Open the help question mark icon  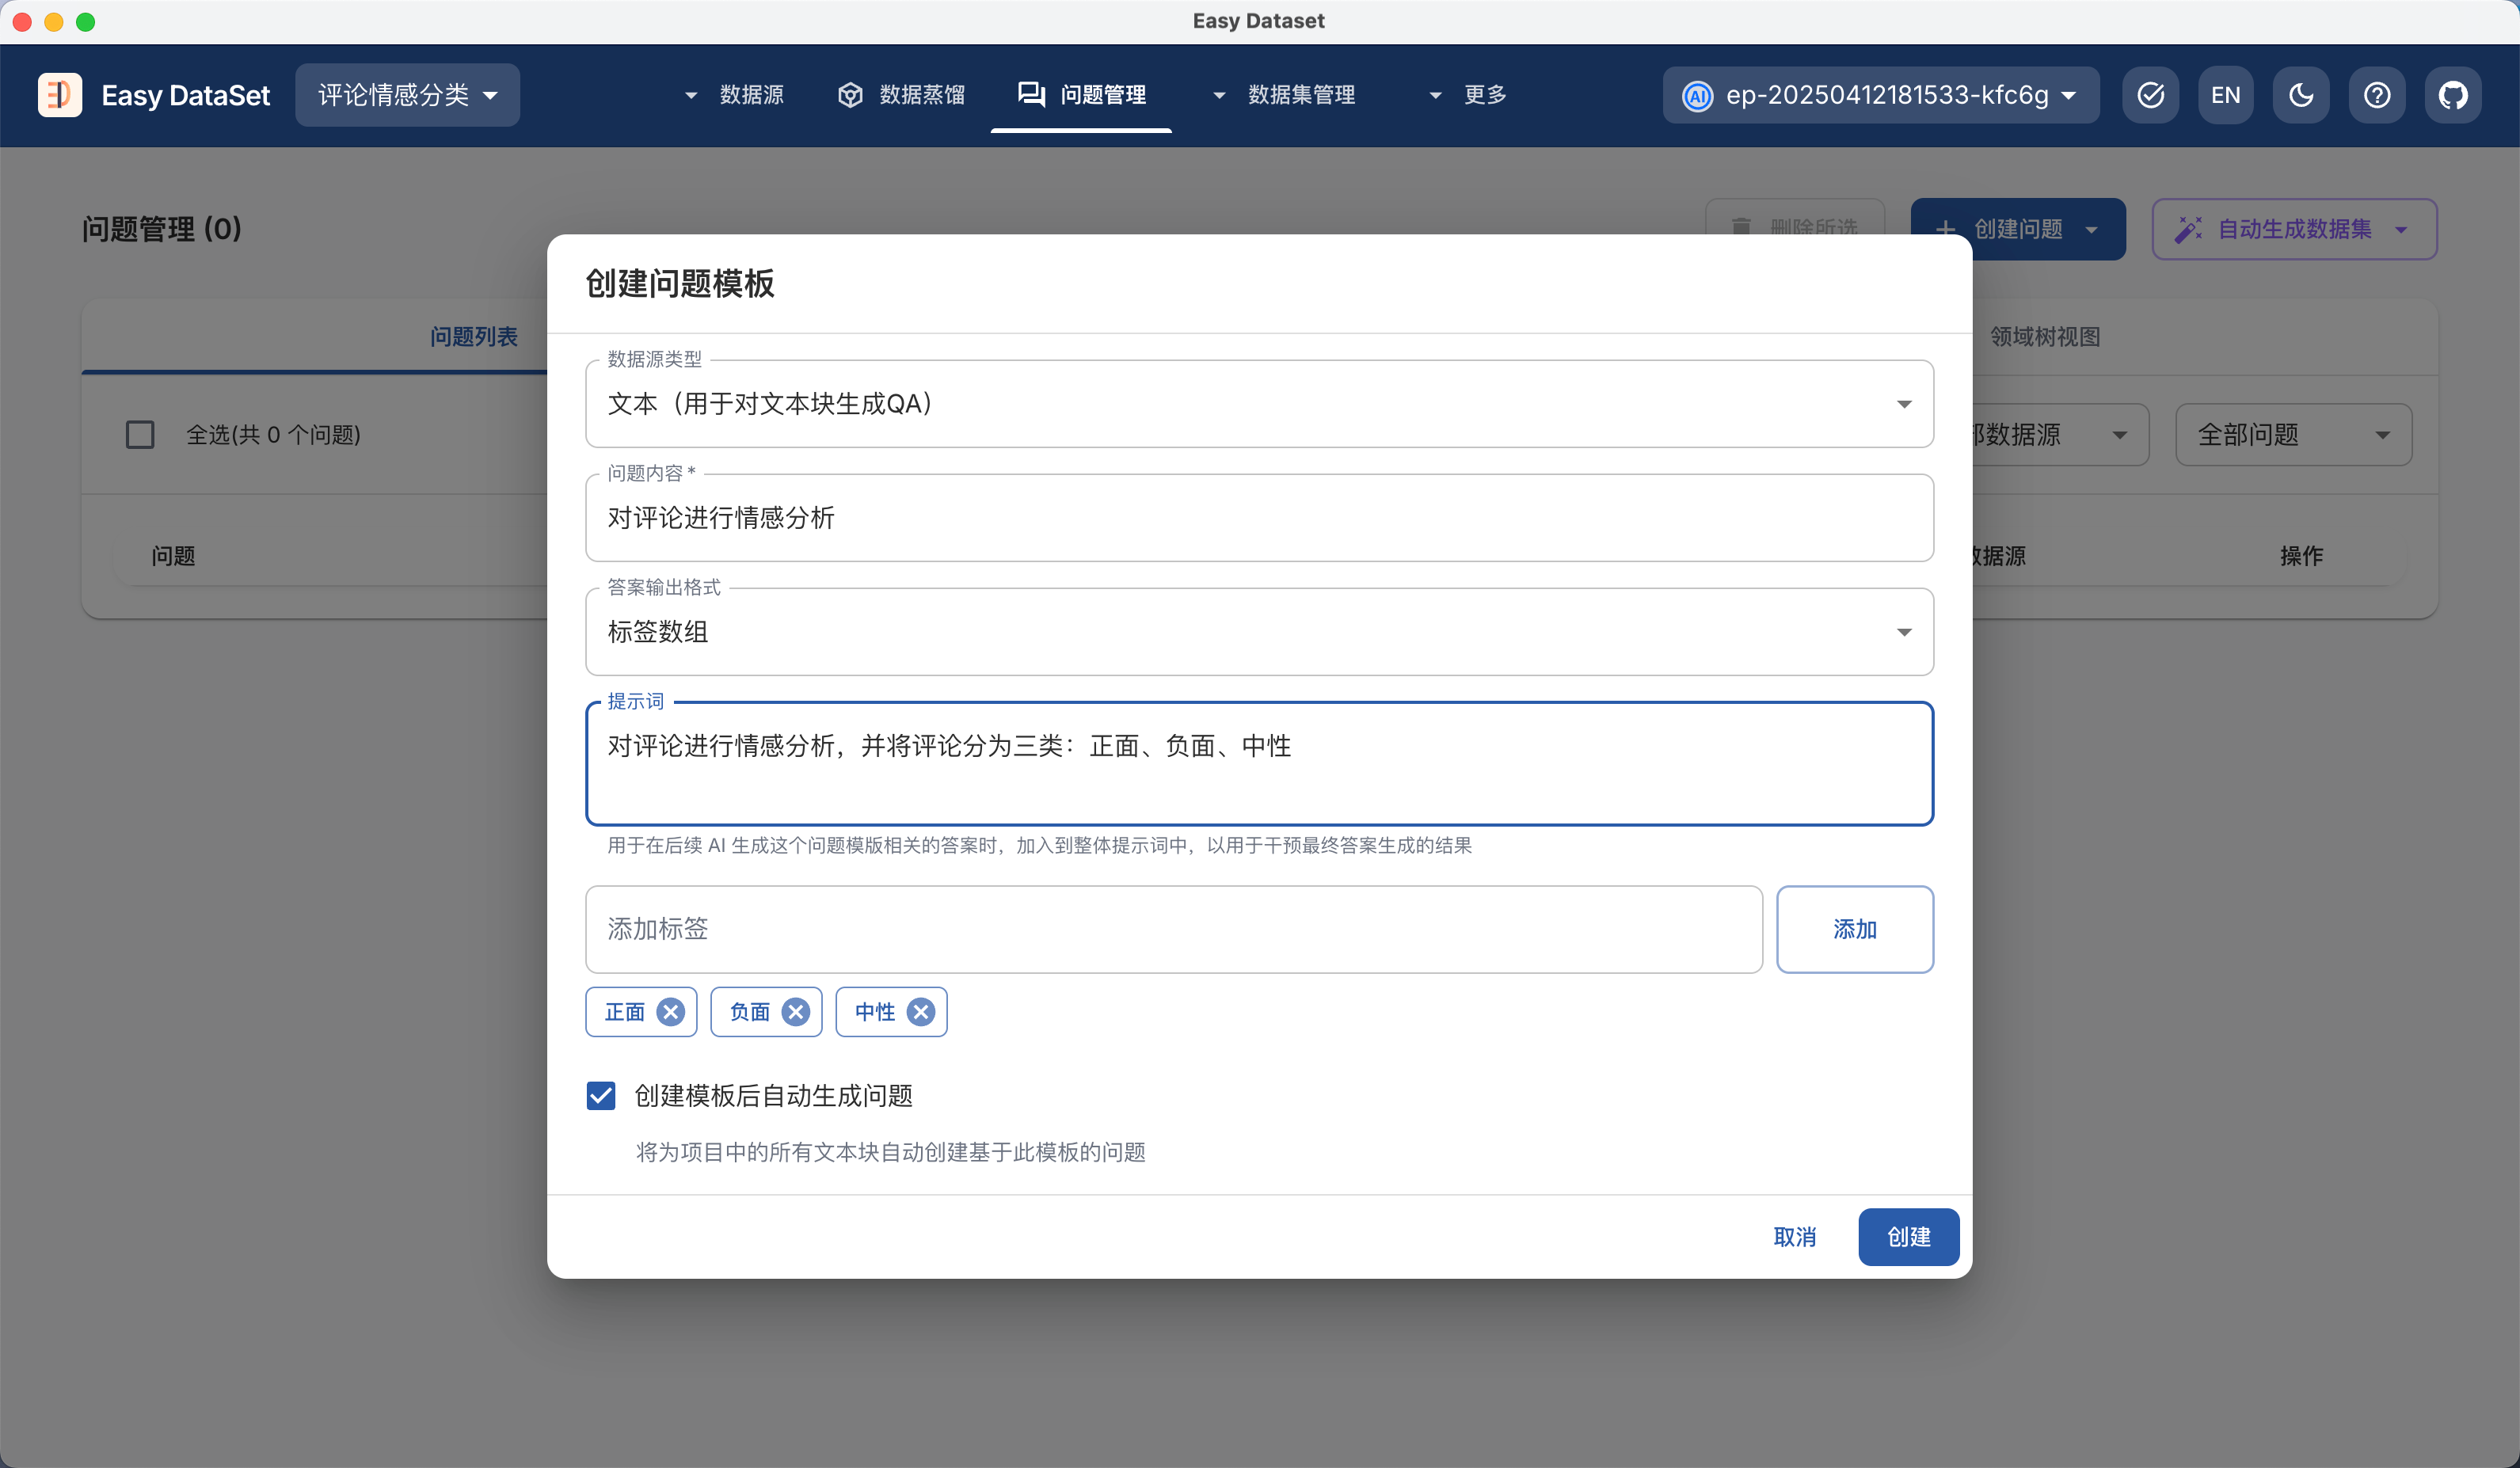click(2376, 95)
